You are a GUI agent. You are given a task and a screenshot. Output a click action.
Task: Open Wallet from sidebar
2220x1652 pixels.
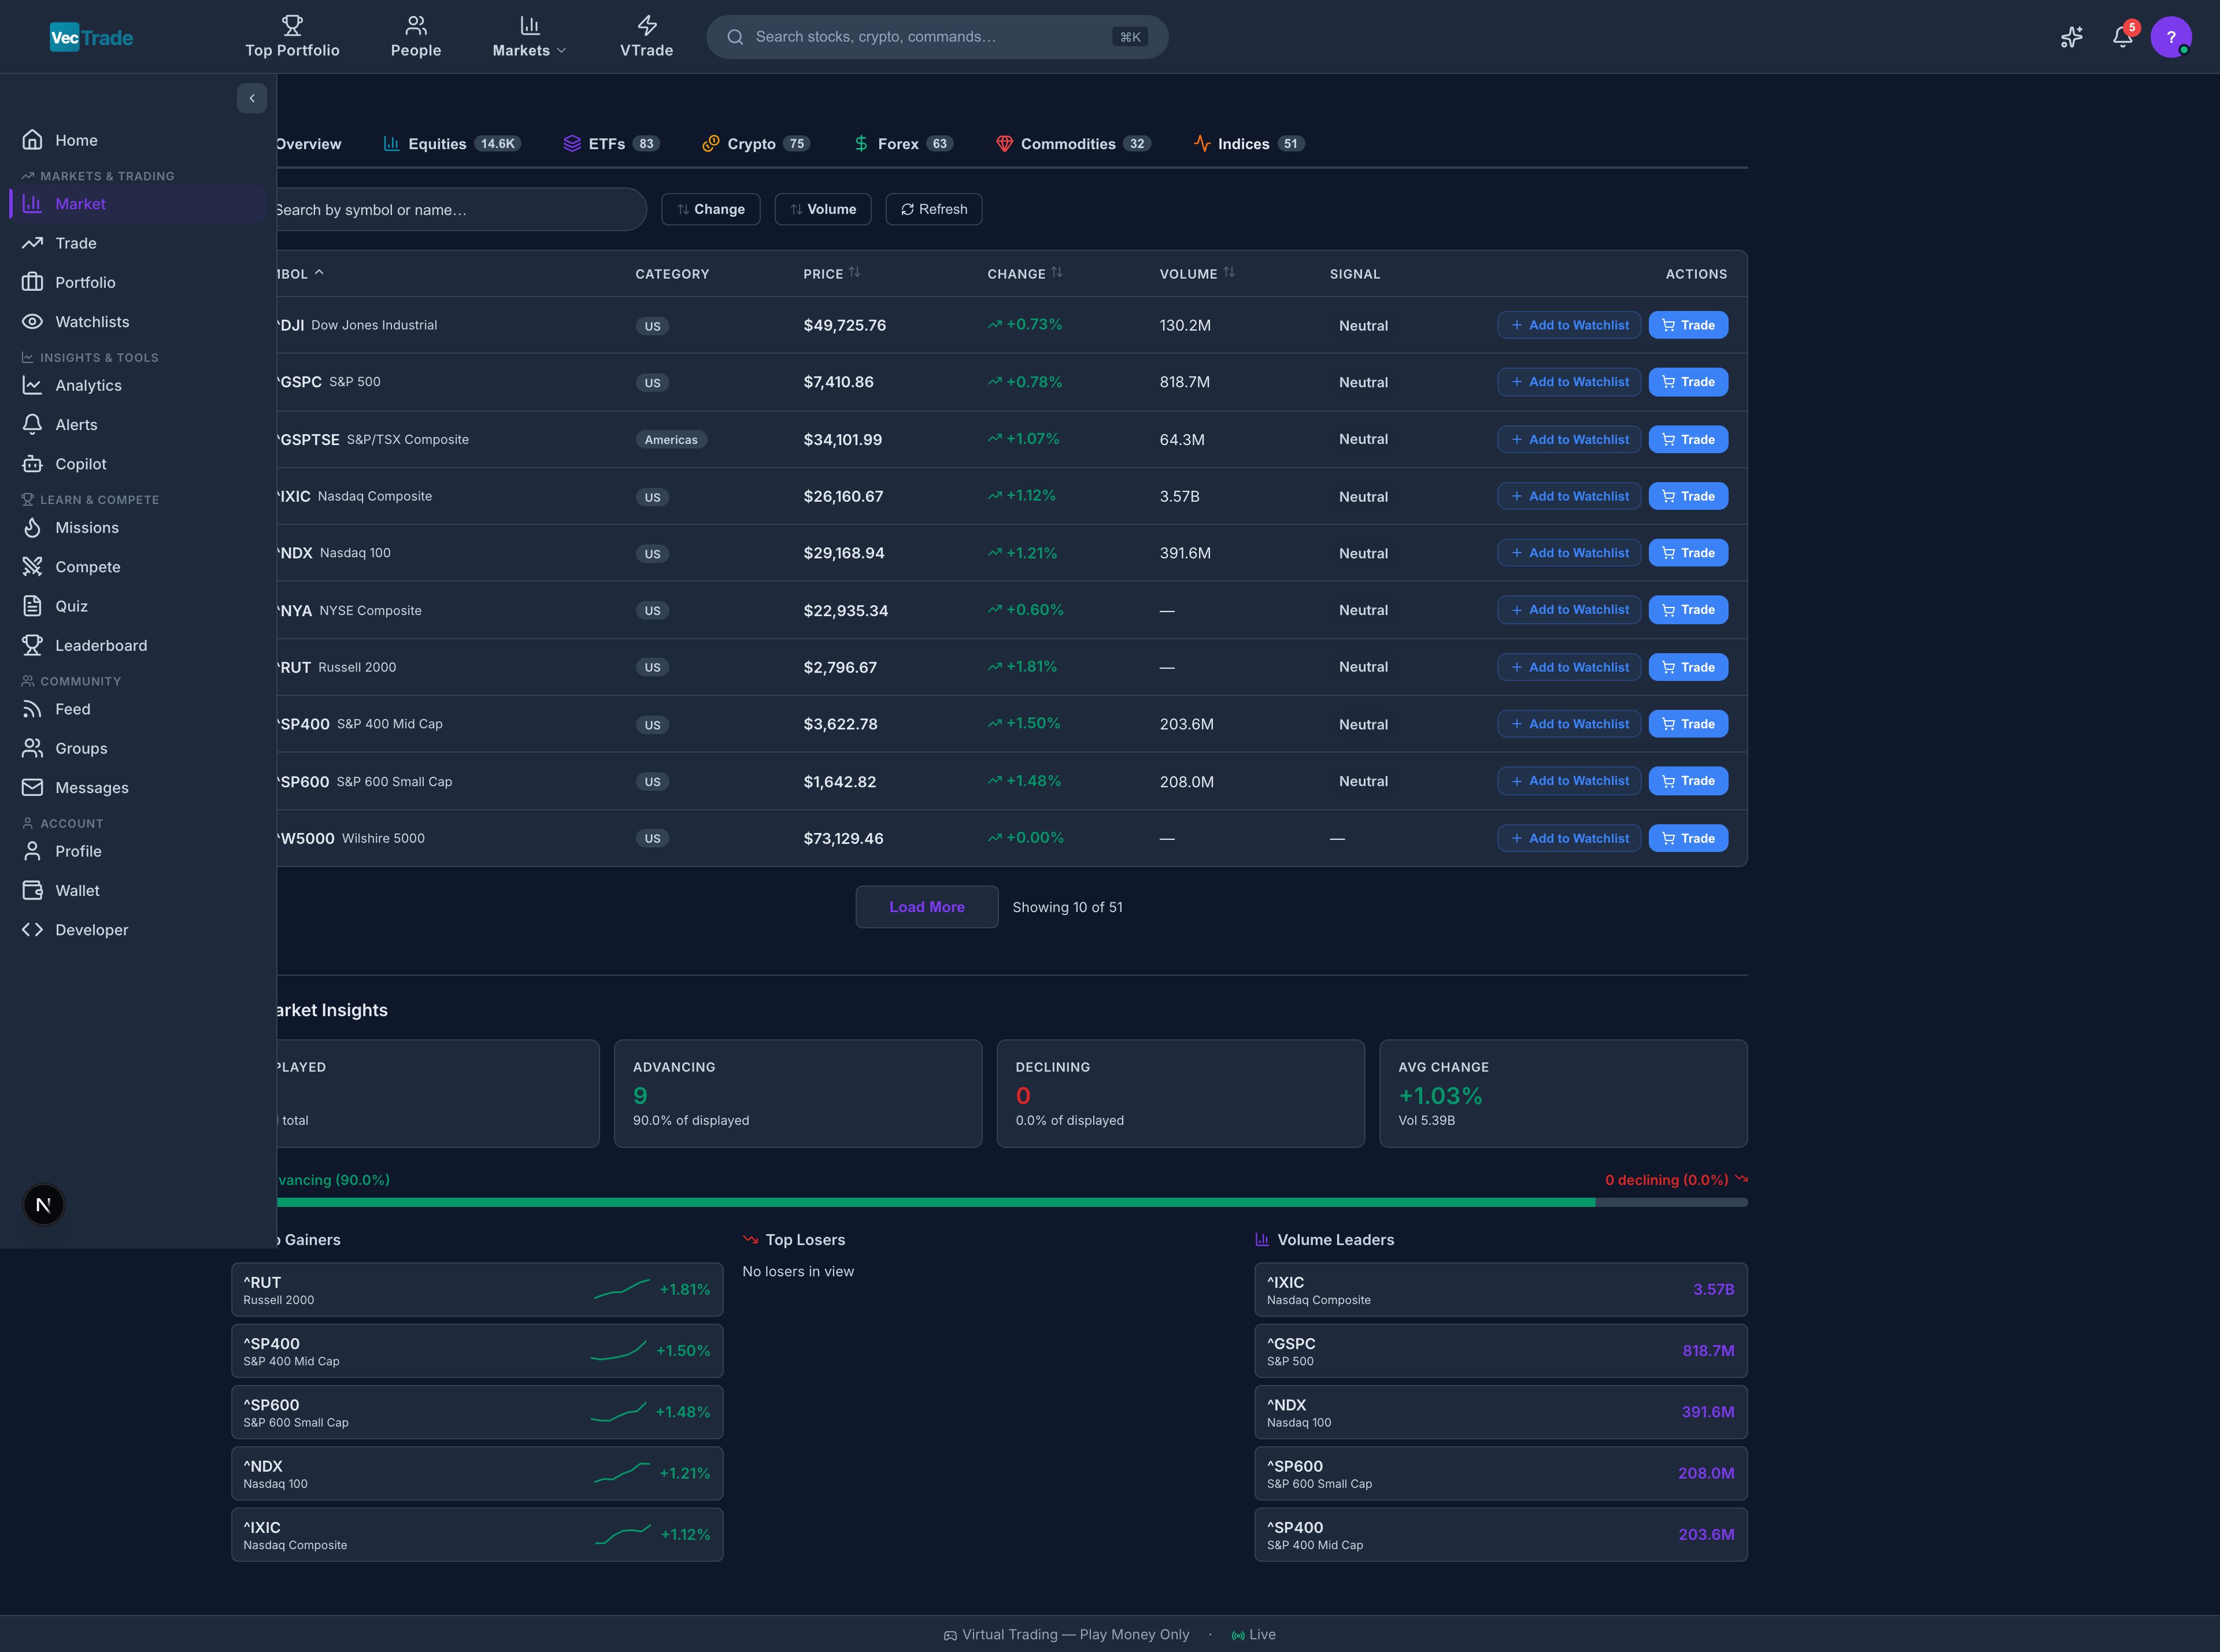click(138, 891)
